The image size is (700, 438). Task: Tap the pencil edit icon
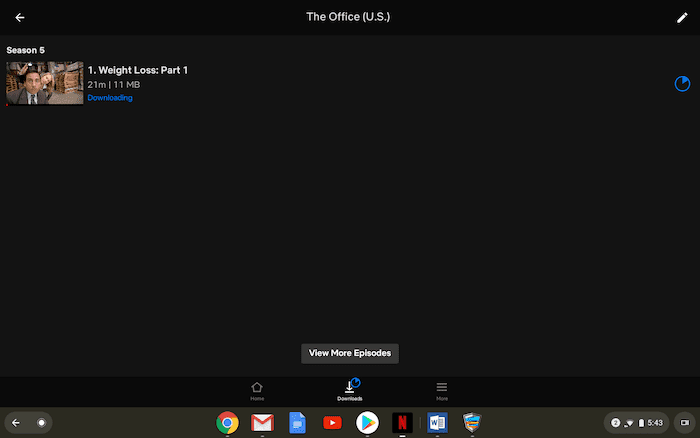[682, 17]
